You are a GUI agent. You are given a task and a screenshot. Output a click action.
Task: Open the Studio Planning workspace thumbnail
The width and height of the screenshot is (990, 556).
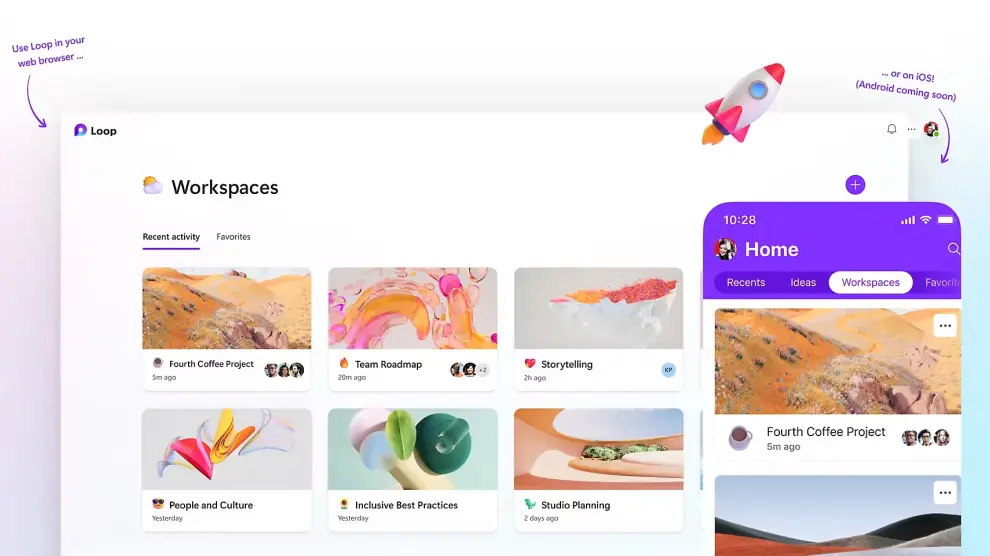(x=599, y=449)
